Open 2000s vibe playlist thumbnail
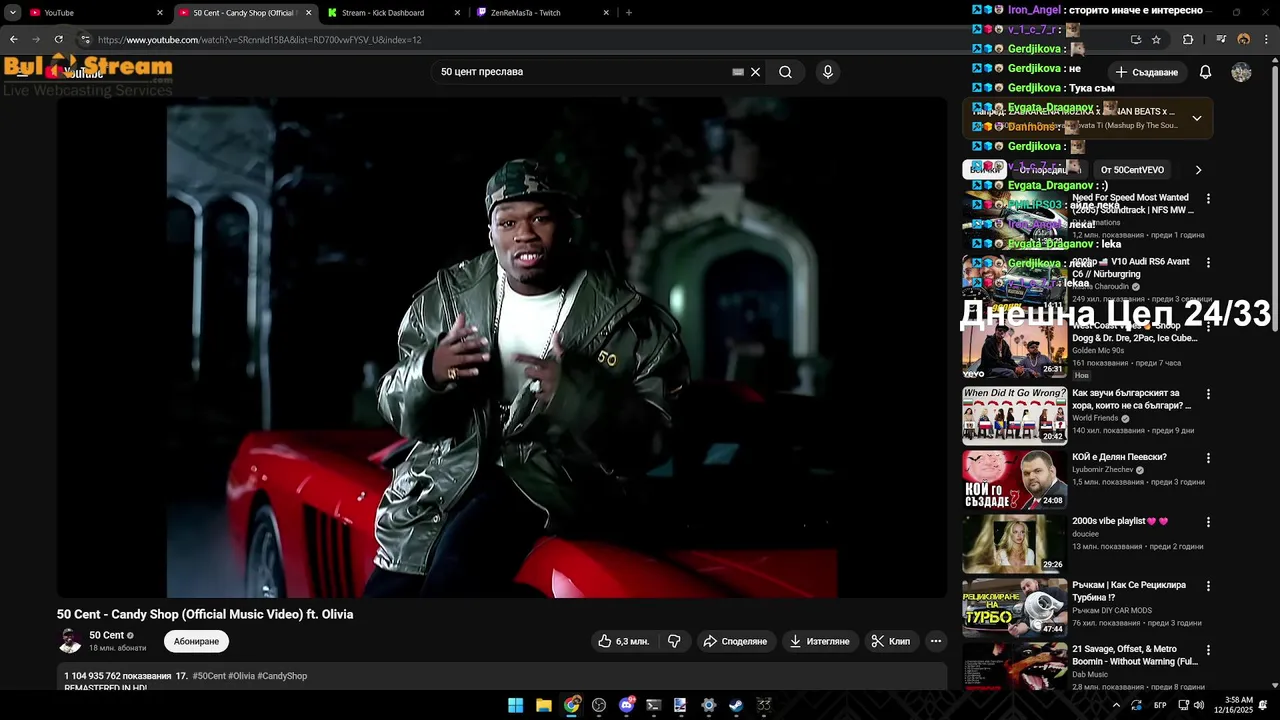The image size is (1280, 720). coord(1014,543)
